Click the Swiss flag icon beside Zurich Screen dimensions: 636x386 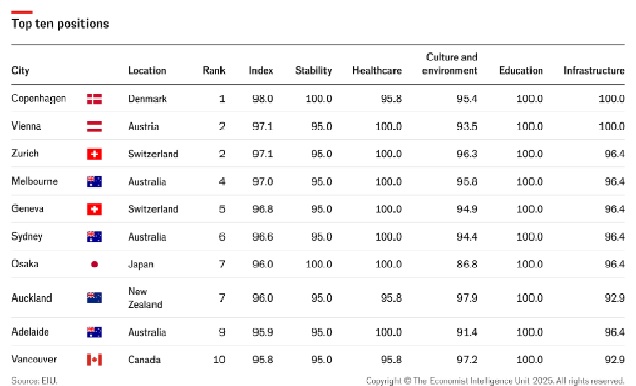click(x=94, y=154)
